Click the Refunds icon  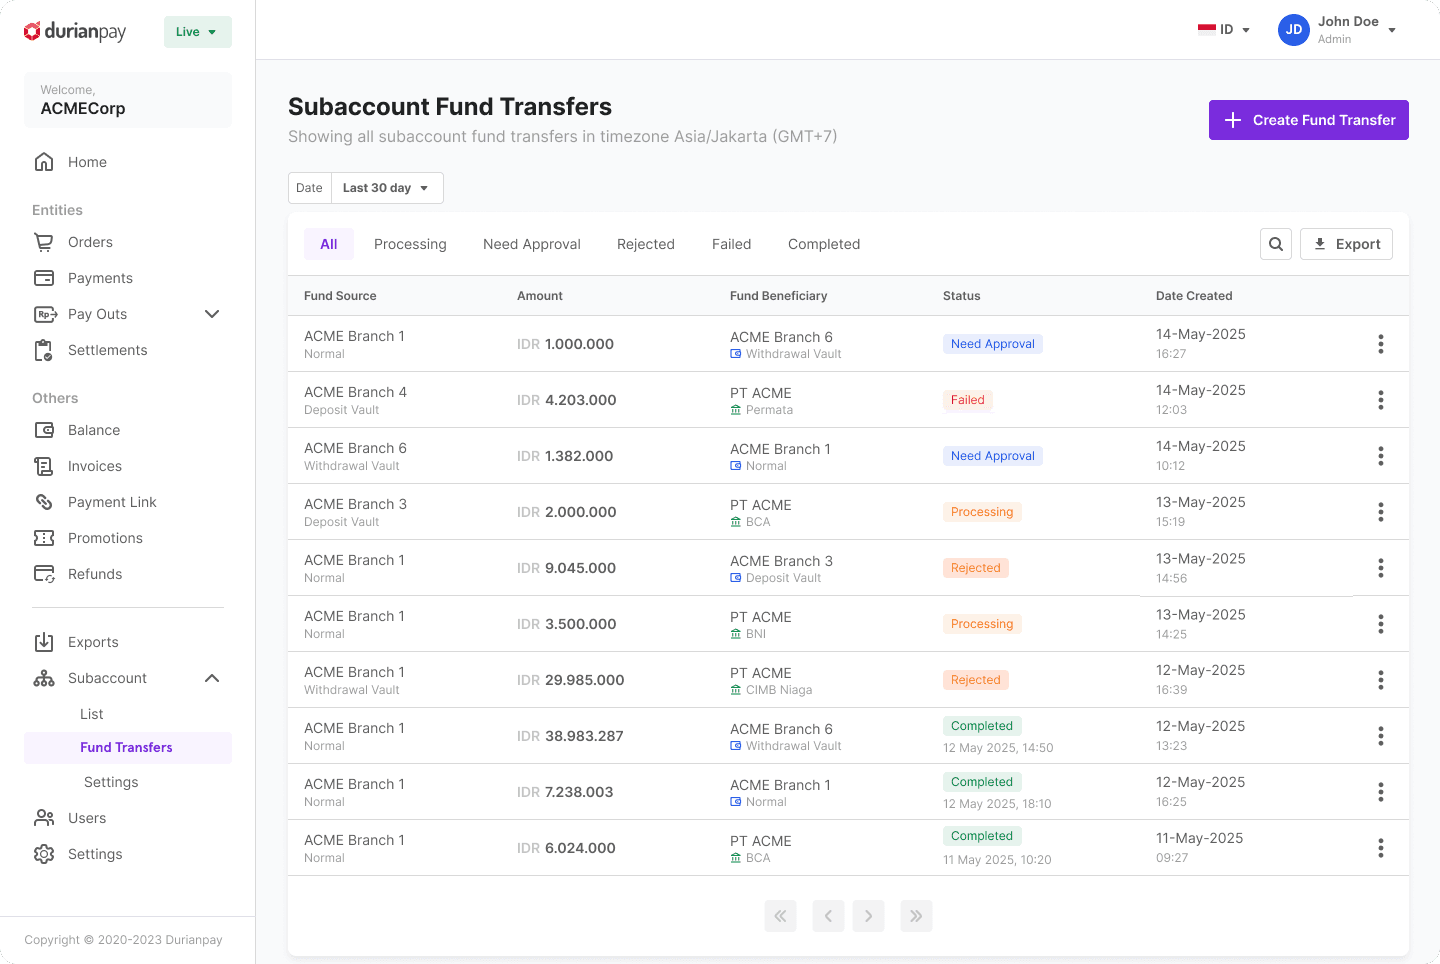(44, 574)
